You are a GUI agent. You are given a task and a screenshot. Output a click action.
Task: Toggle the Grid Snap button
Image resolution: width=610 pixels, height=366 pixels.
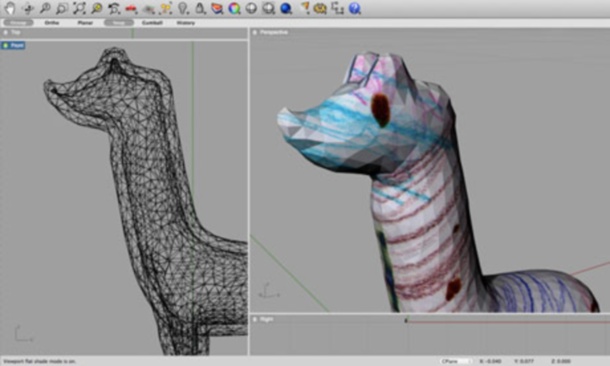(18, 23)
